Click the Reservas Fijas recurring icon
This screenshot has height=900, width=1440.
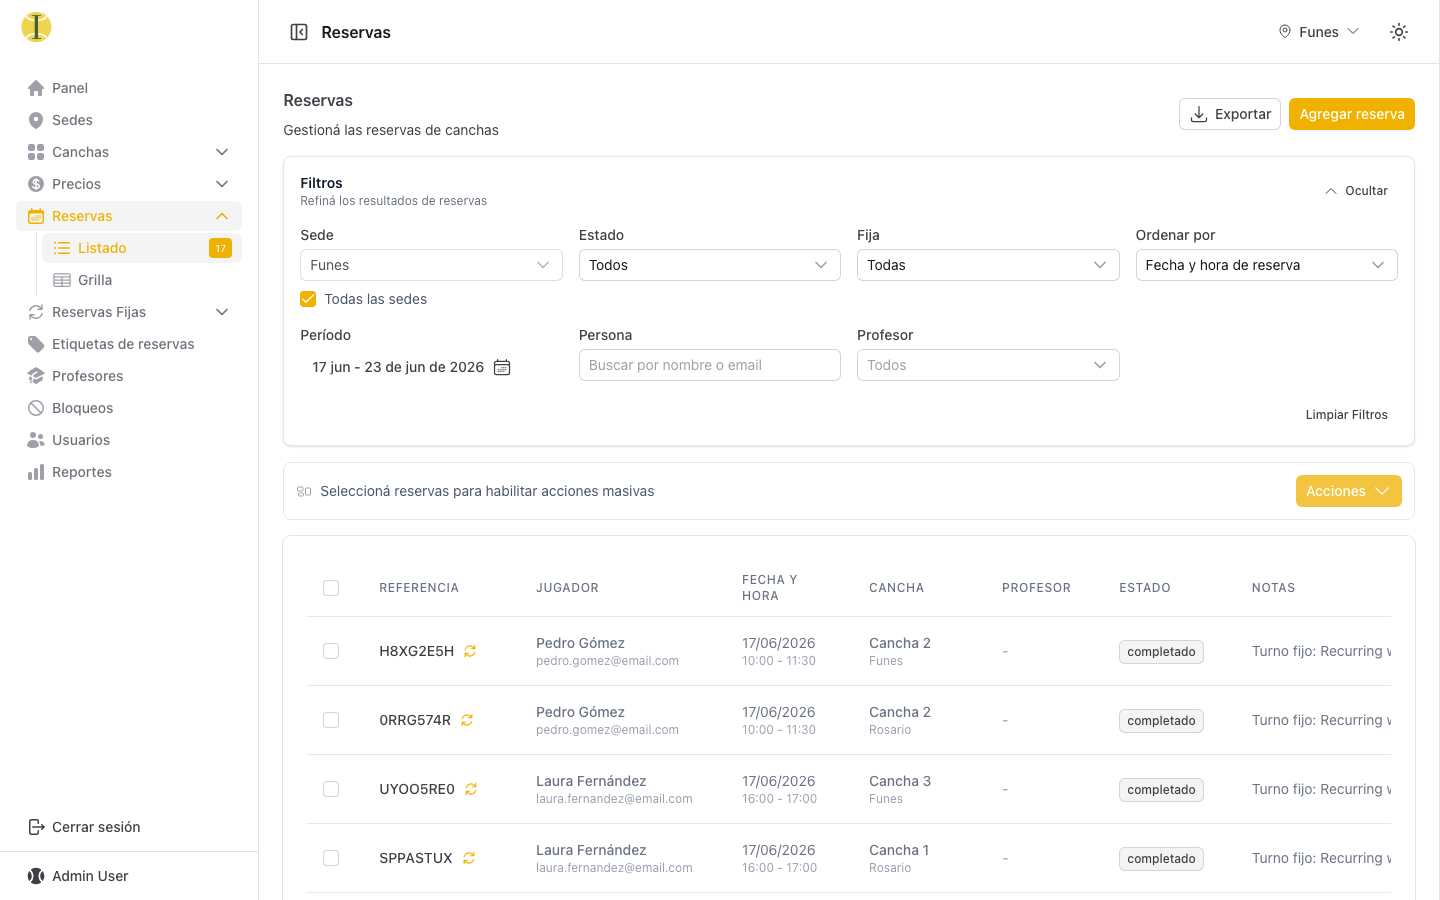click(36, 312)
